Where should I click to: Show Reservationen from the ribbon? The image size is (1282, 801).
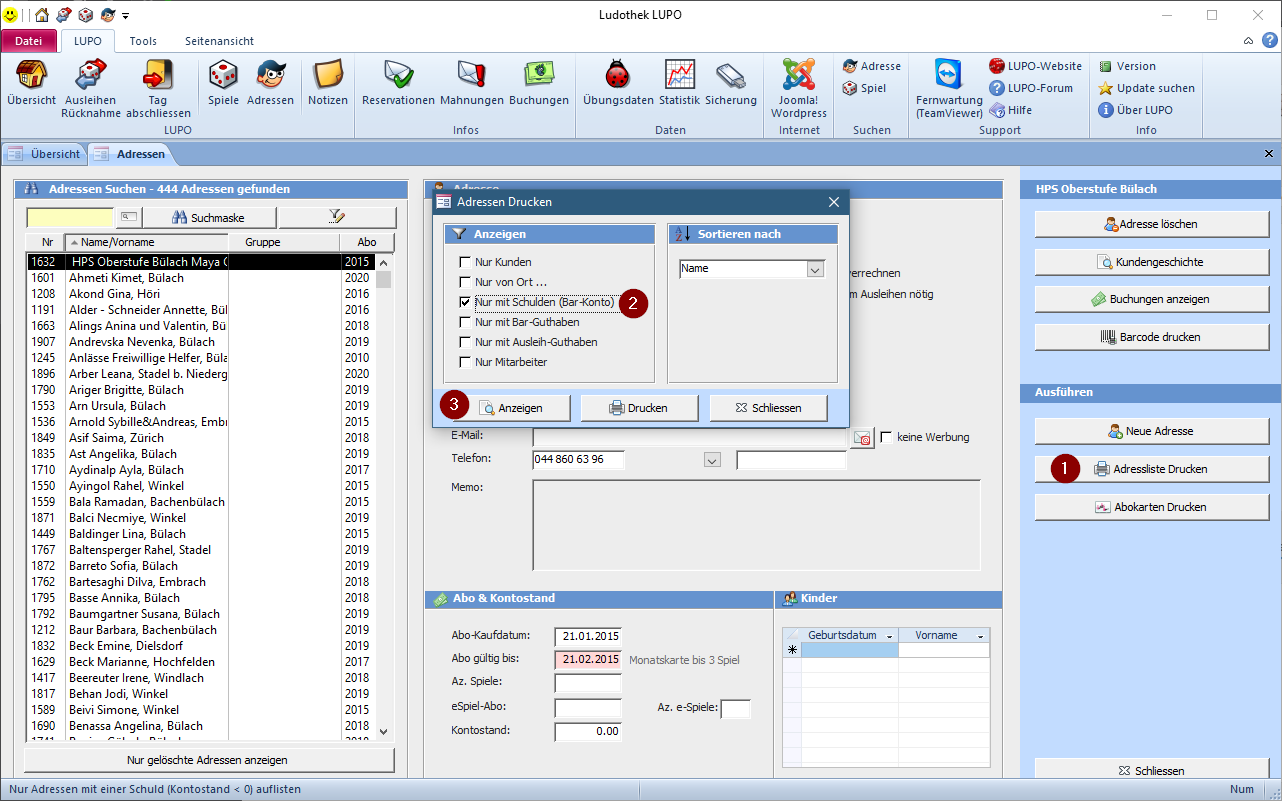click(x=398, y=83)
